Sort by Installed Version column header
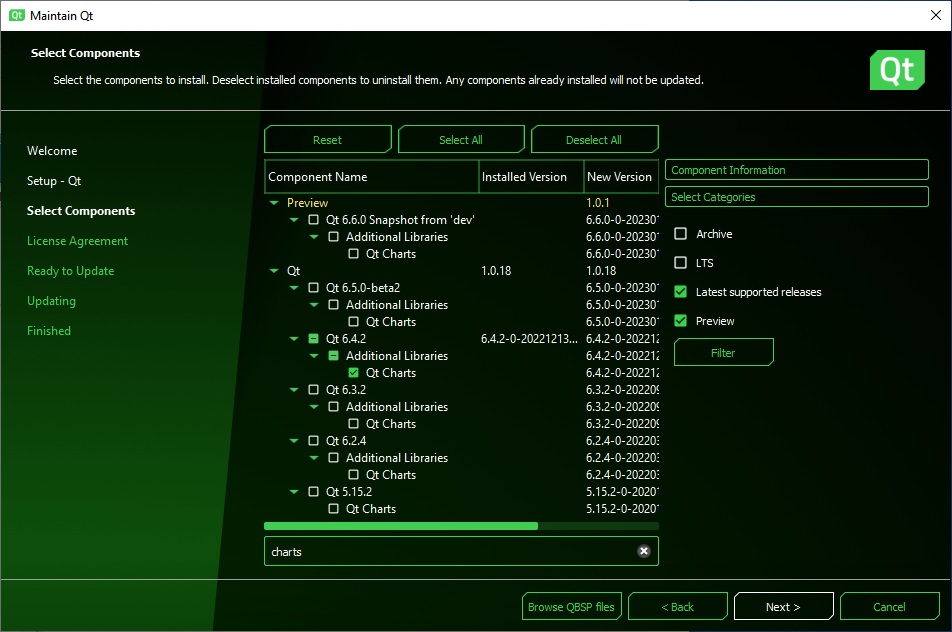The image size is (952, 632). [x=531, y=177]
